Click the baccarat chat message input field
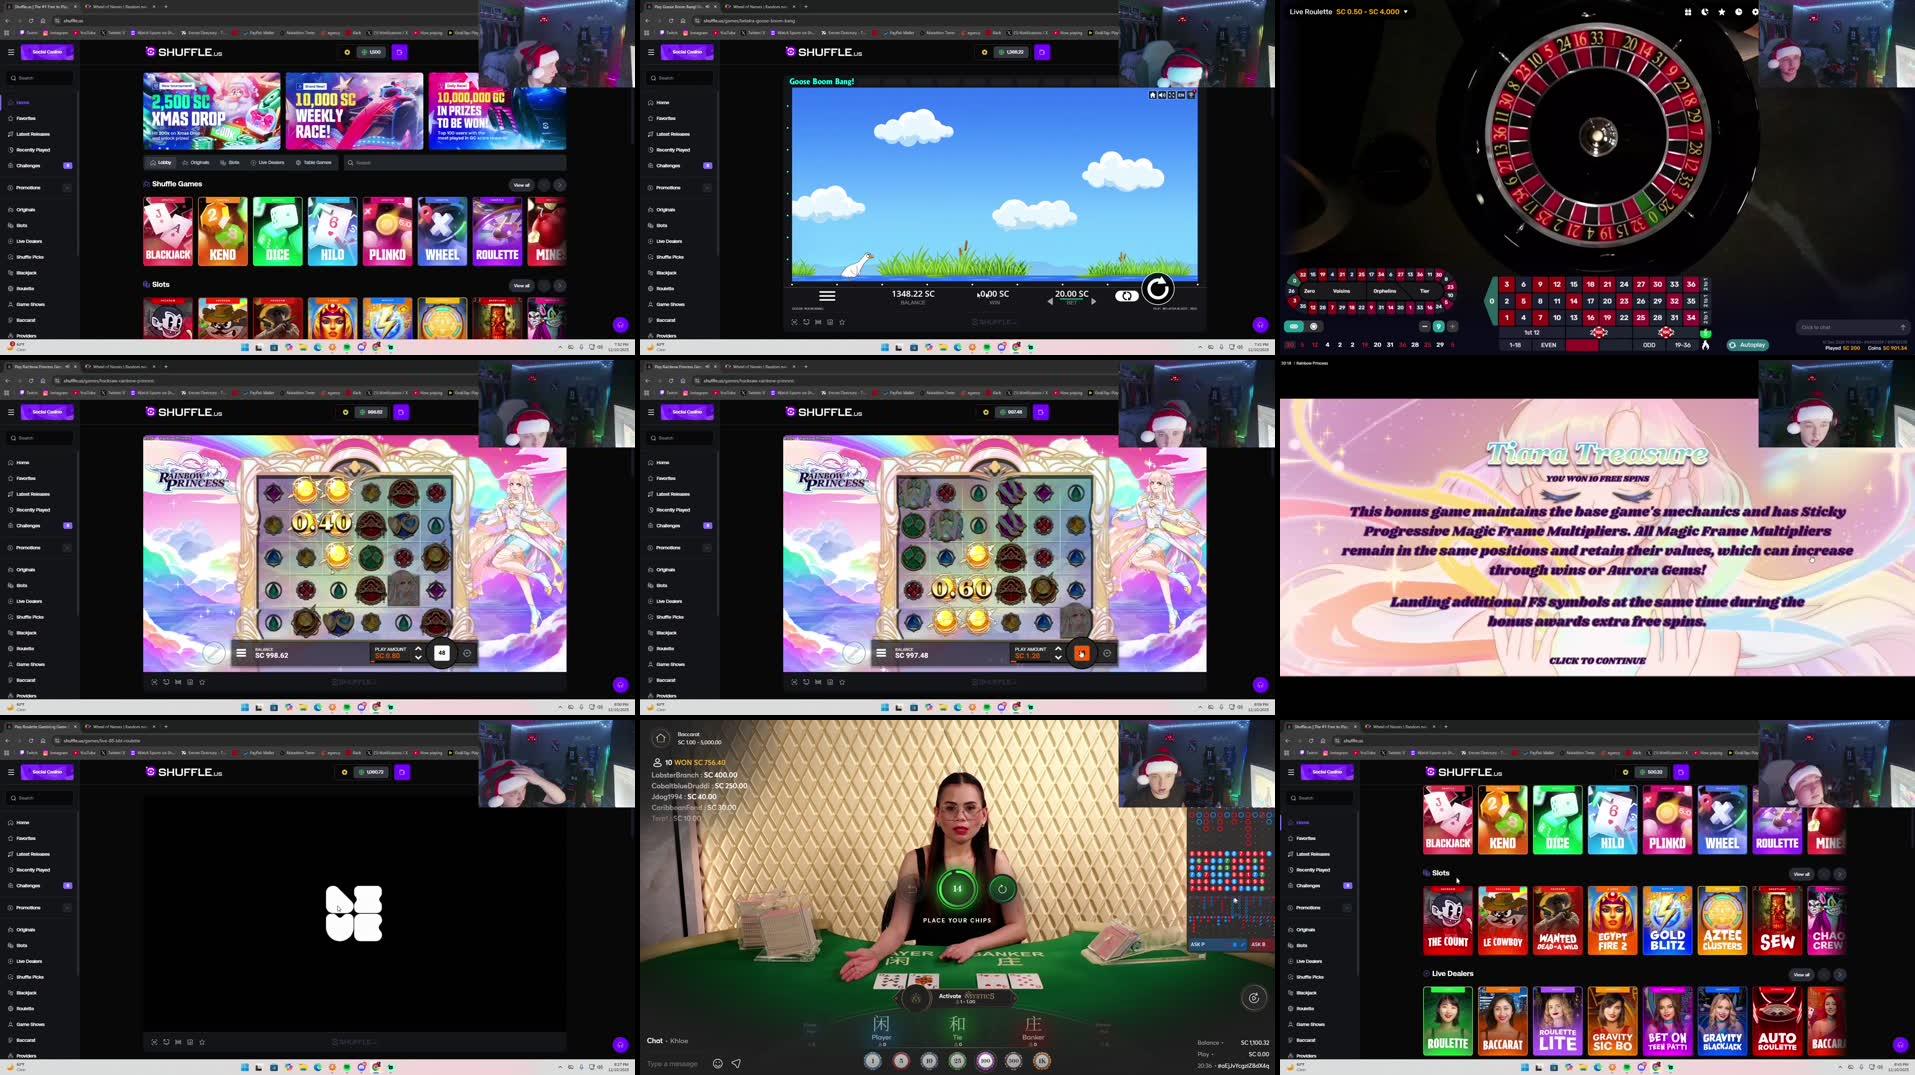The image size is (1915, 1075). point(672,1063)
